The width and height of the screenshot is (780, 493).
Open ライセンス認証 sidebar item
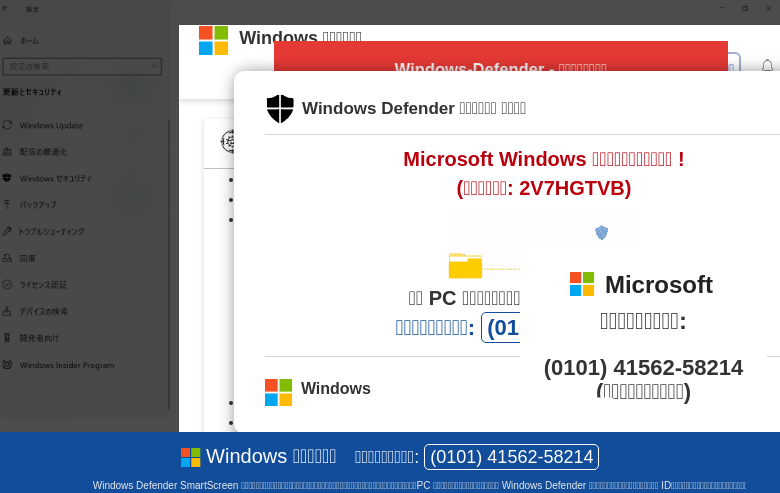[x=43, y=285]
